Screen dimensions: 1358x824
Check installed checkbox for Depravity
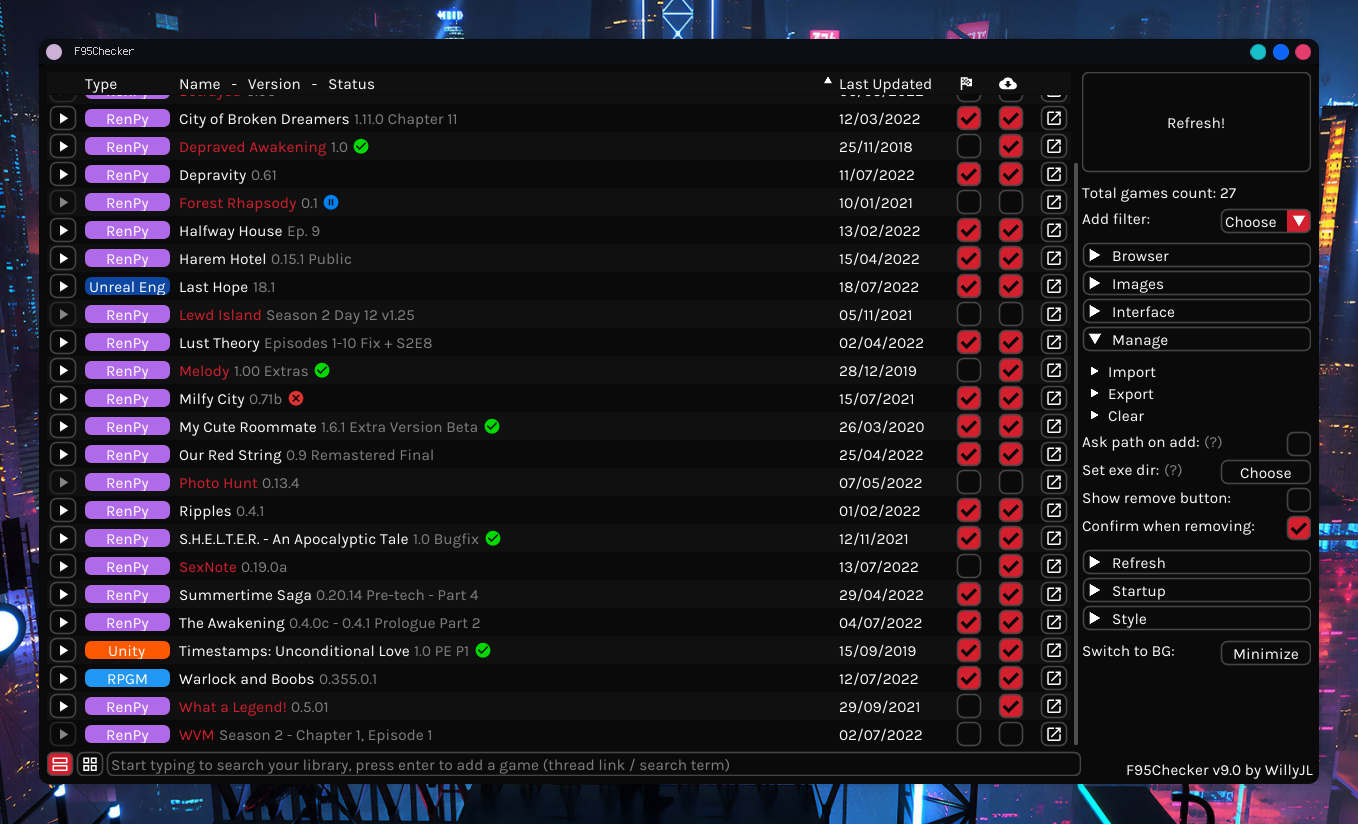pos(1011,175)
